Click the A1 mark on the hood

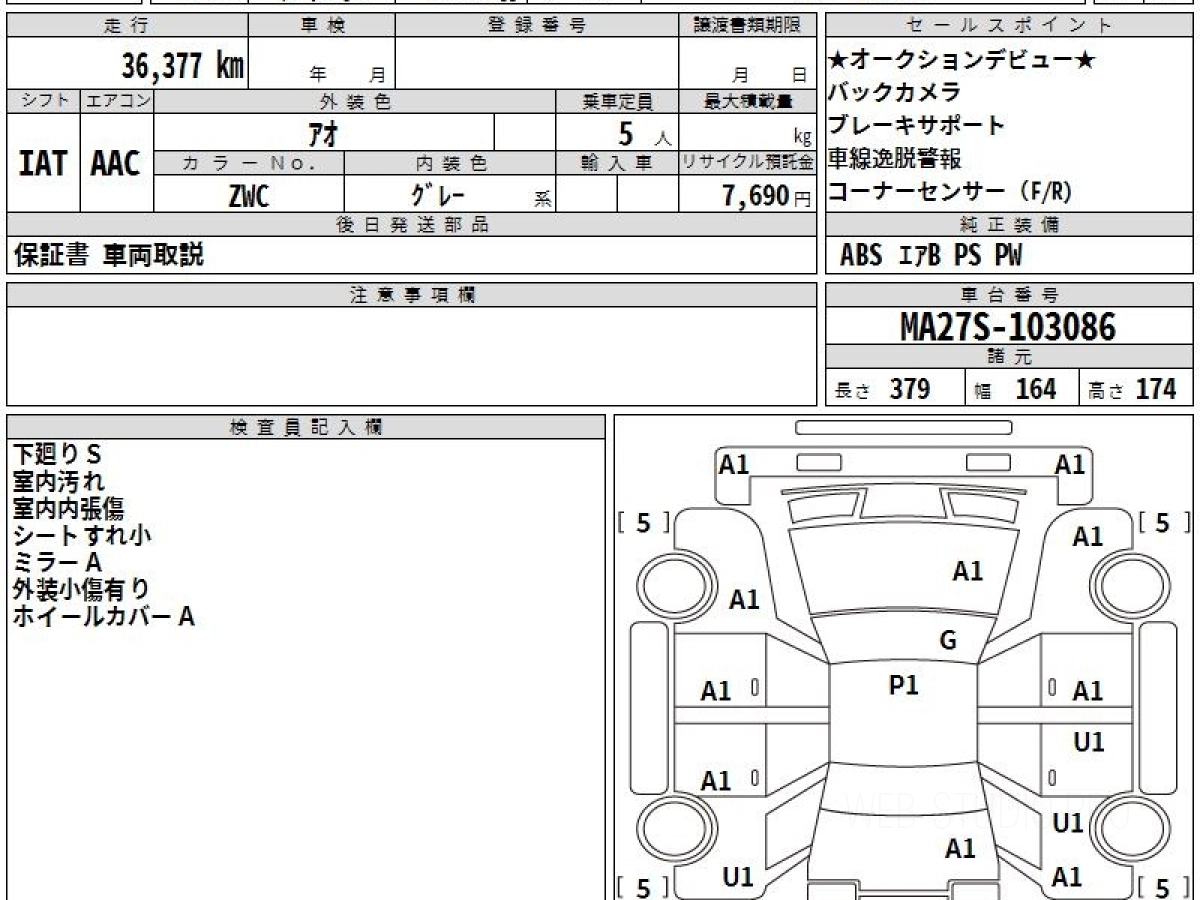click(968, 571)
